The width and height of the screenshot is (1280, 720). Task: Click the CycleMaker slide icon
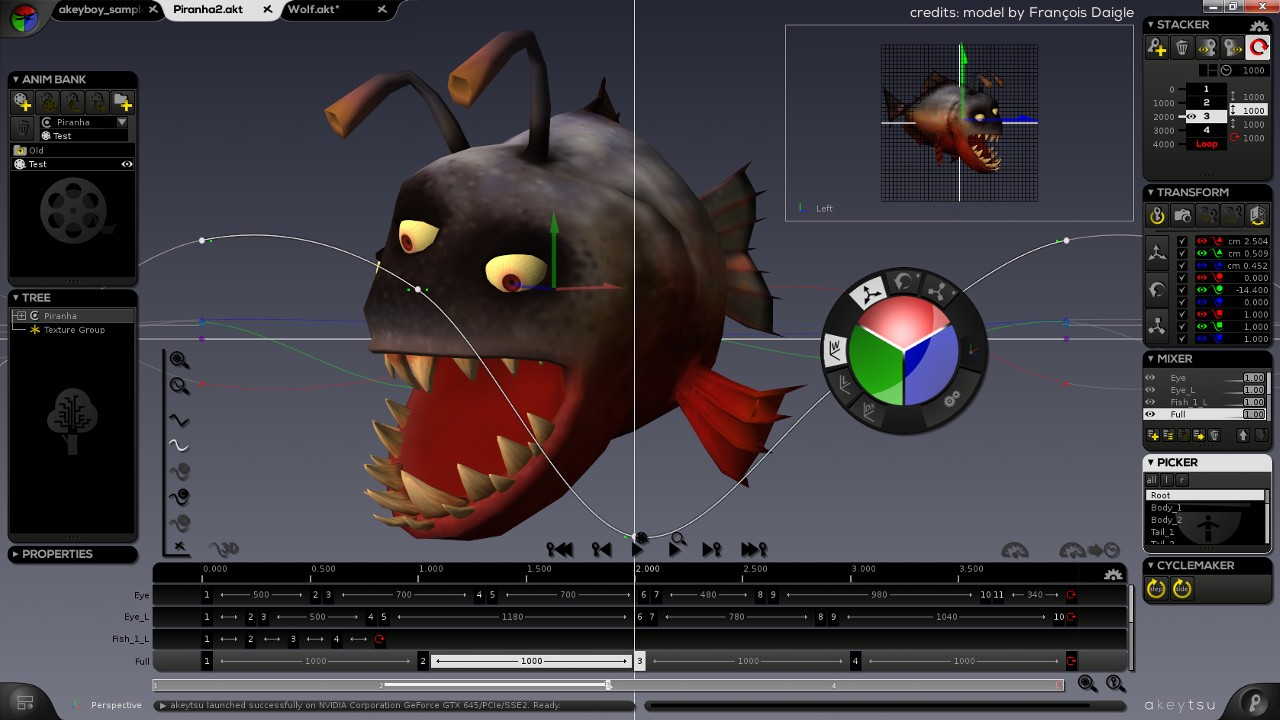click(1181, 589)
